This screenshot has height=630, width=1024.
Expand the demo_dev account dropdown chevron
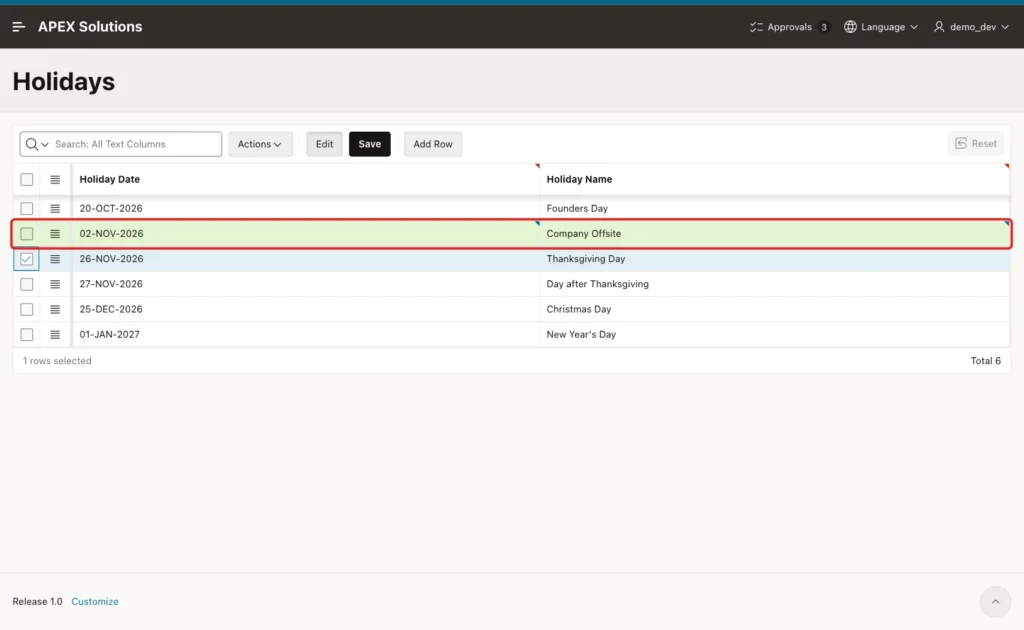1005,27
